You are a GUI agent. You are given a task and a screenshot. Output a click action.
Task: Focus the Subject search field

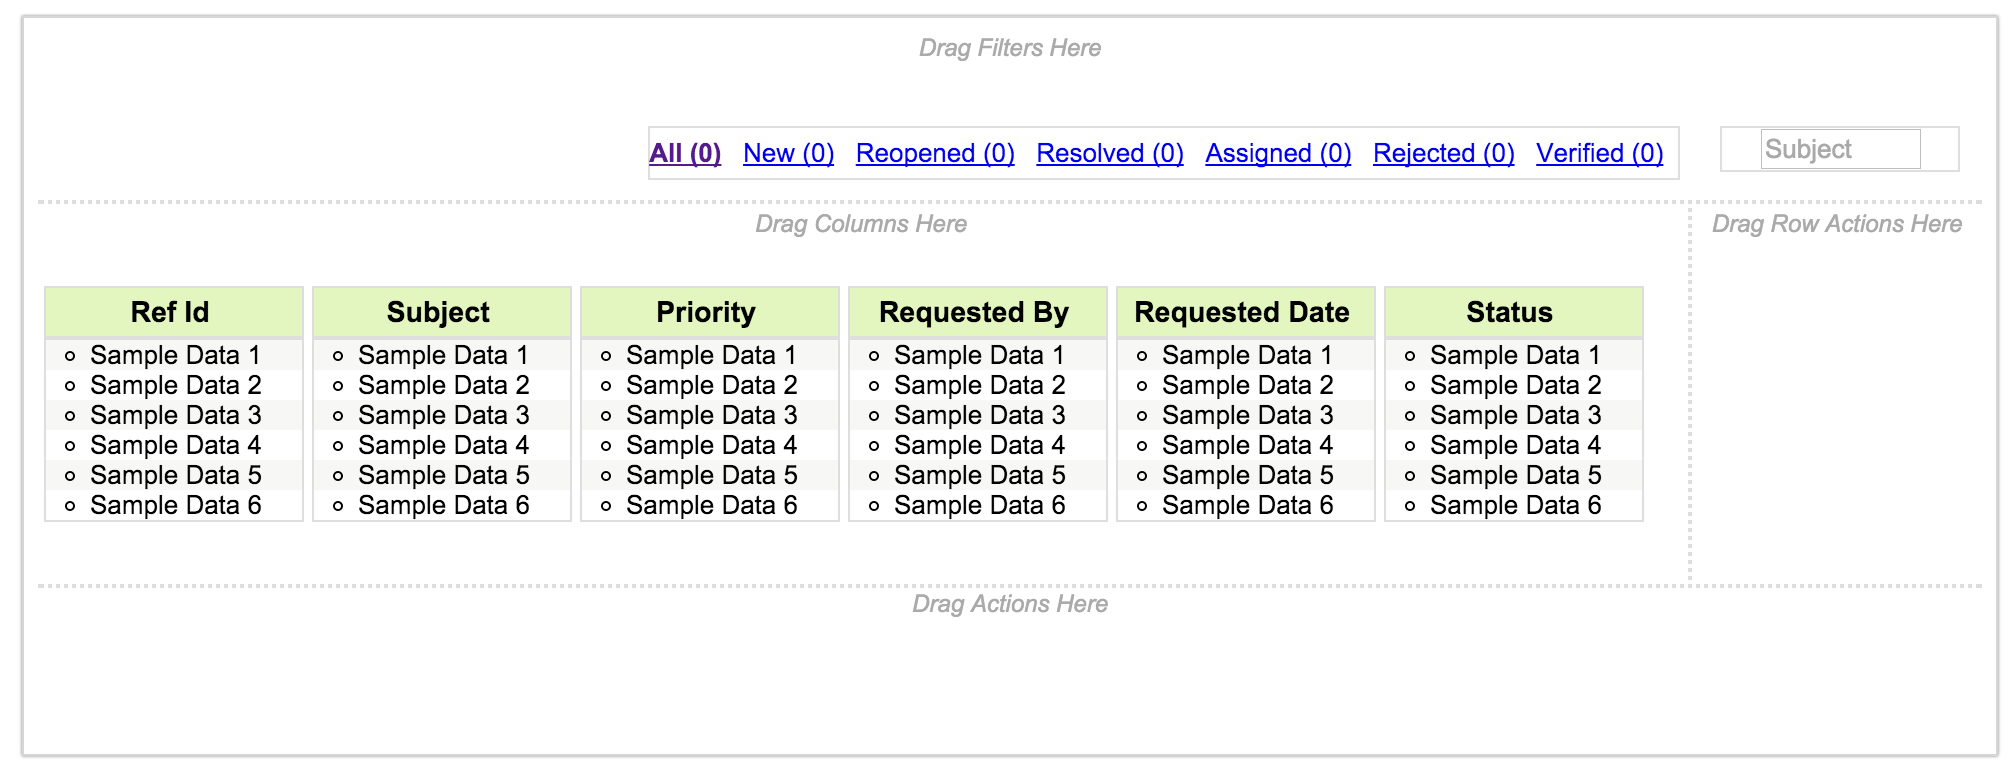pyautogui.click(x=1839, y=149)
